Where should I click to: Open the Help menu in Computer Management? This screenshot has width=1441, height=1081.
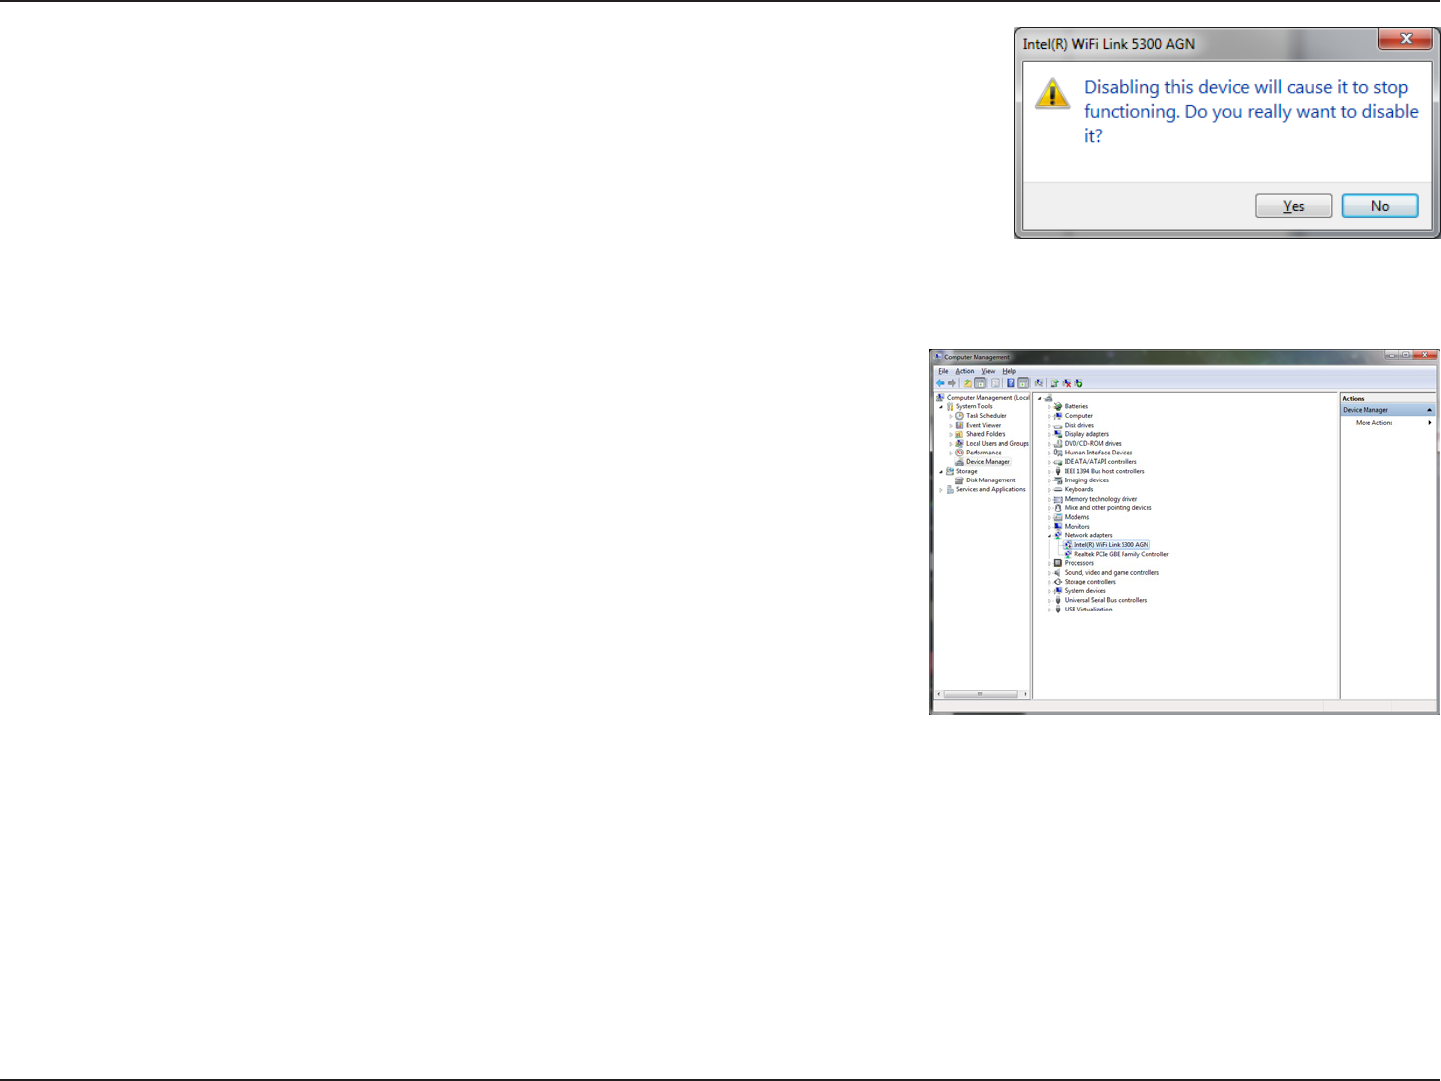point(1009,371)
